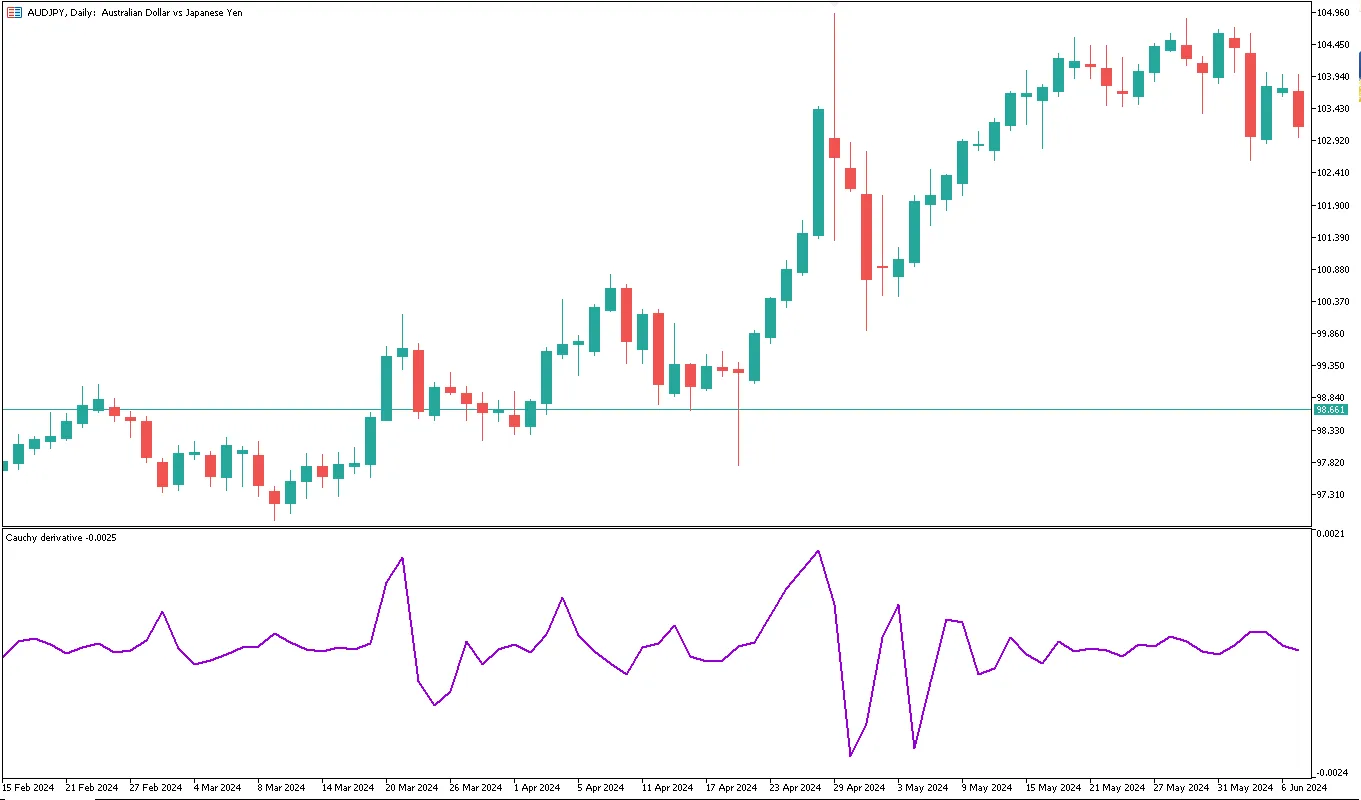Click the 99.350 price scale label

point(1332,366)
